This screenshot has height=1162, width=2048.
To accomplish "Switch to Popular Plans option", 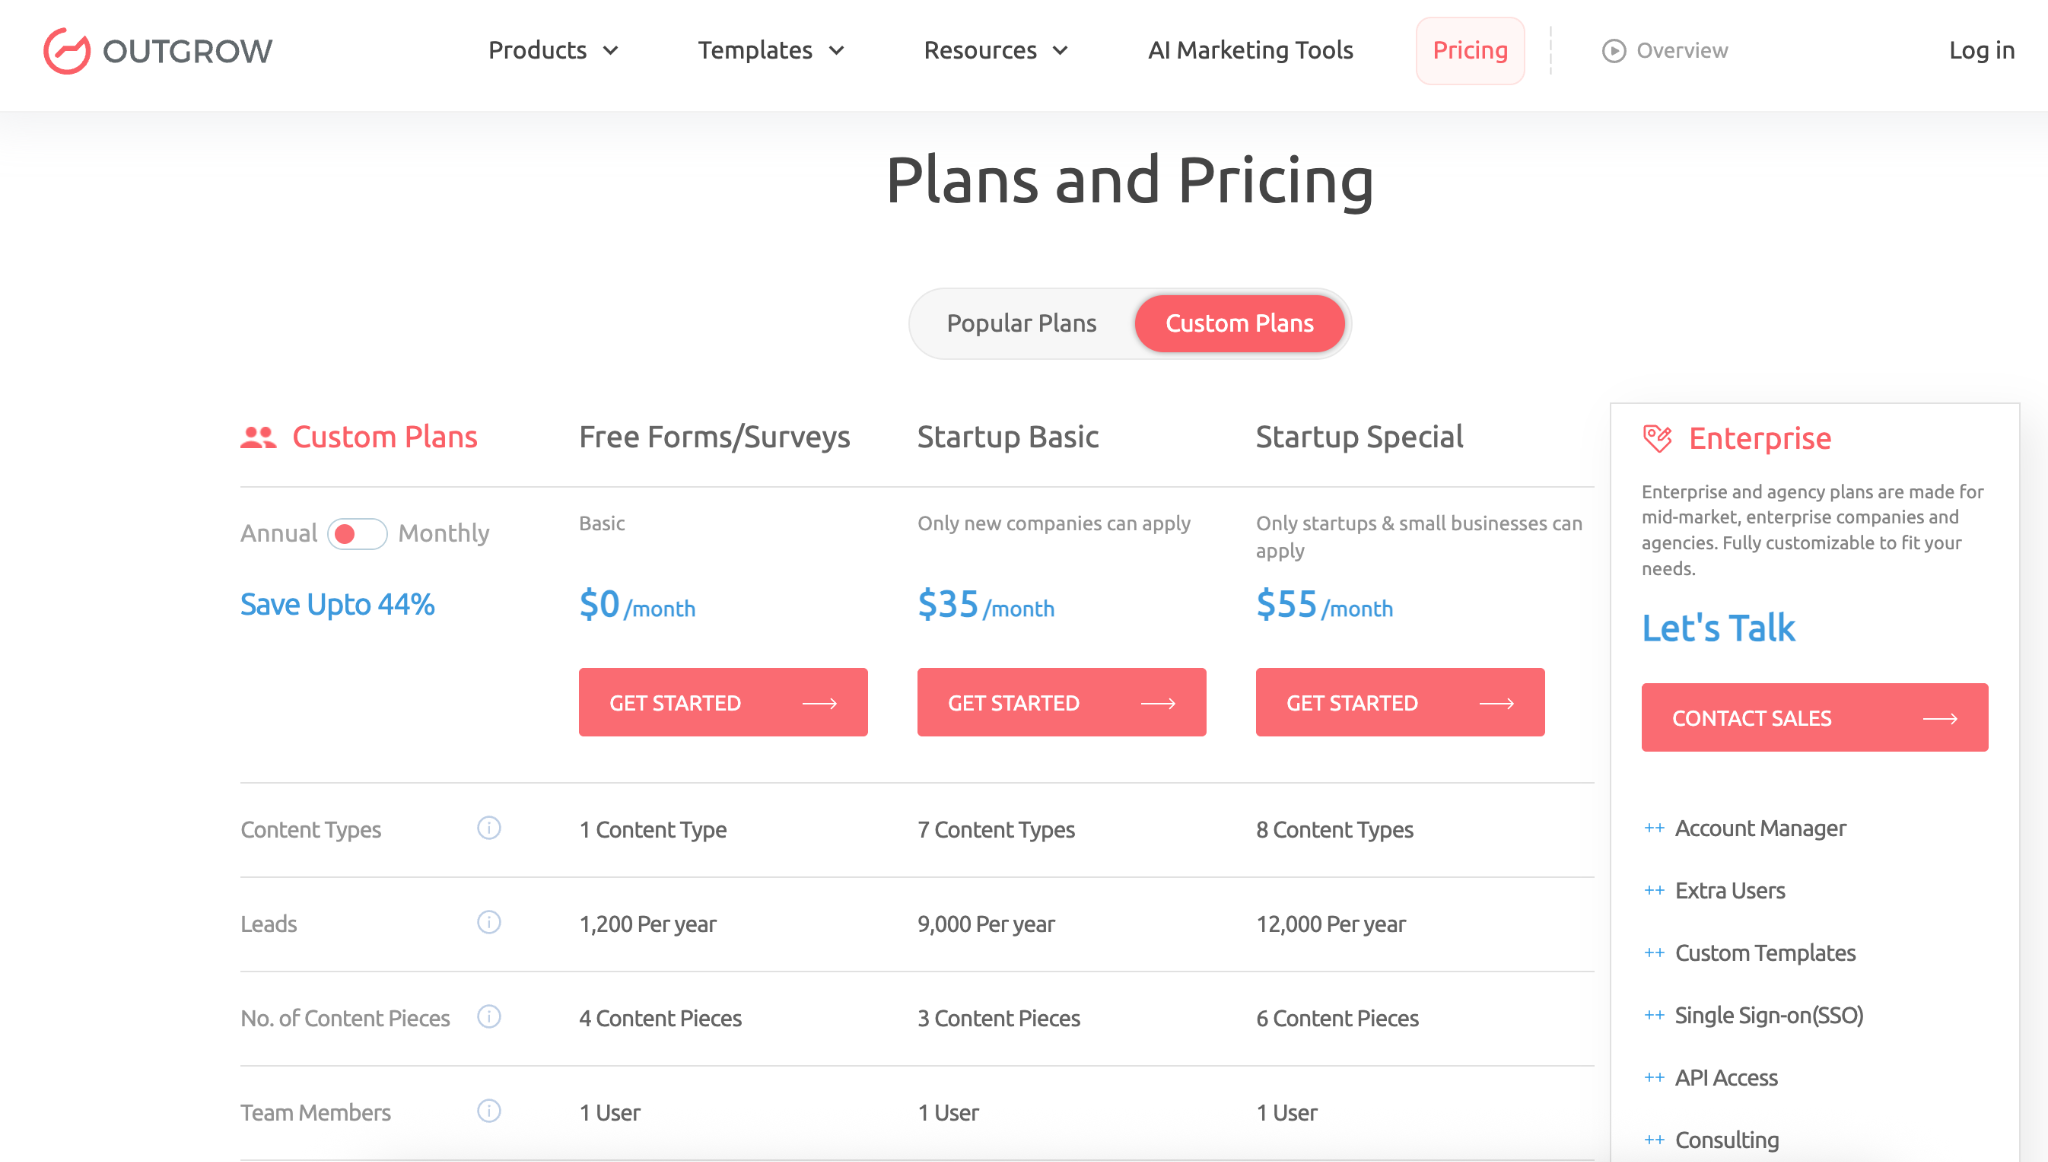I will pos(1021,324).
